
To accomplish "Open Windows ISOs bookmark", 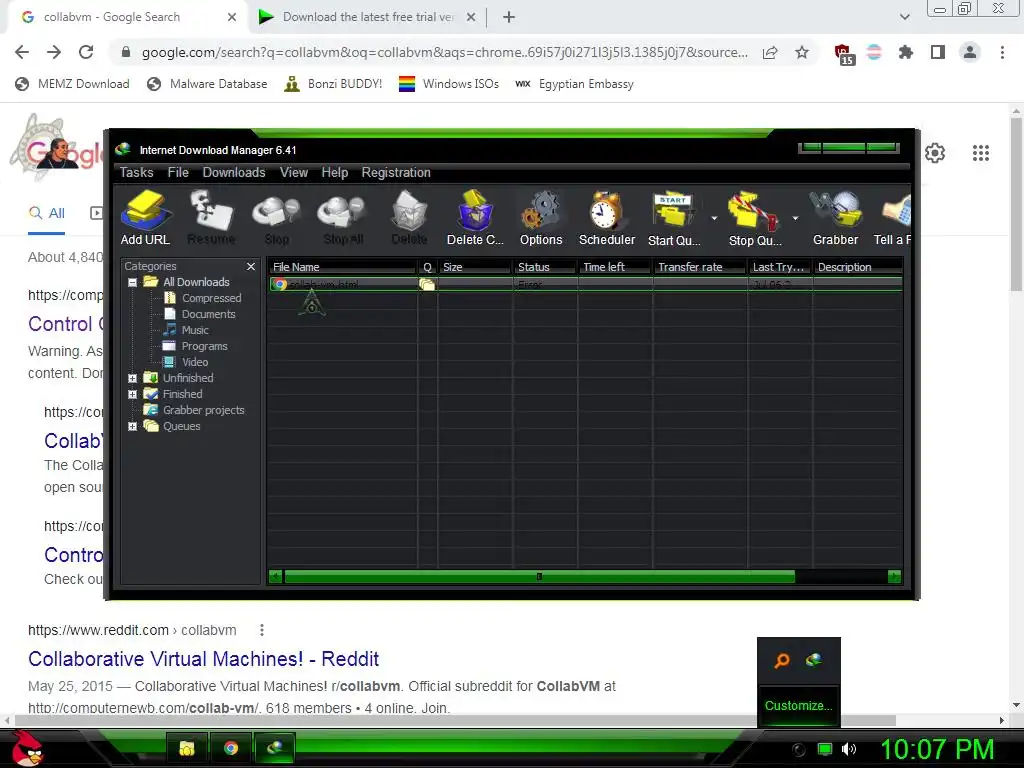I will point(449,84).
